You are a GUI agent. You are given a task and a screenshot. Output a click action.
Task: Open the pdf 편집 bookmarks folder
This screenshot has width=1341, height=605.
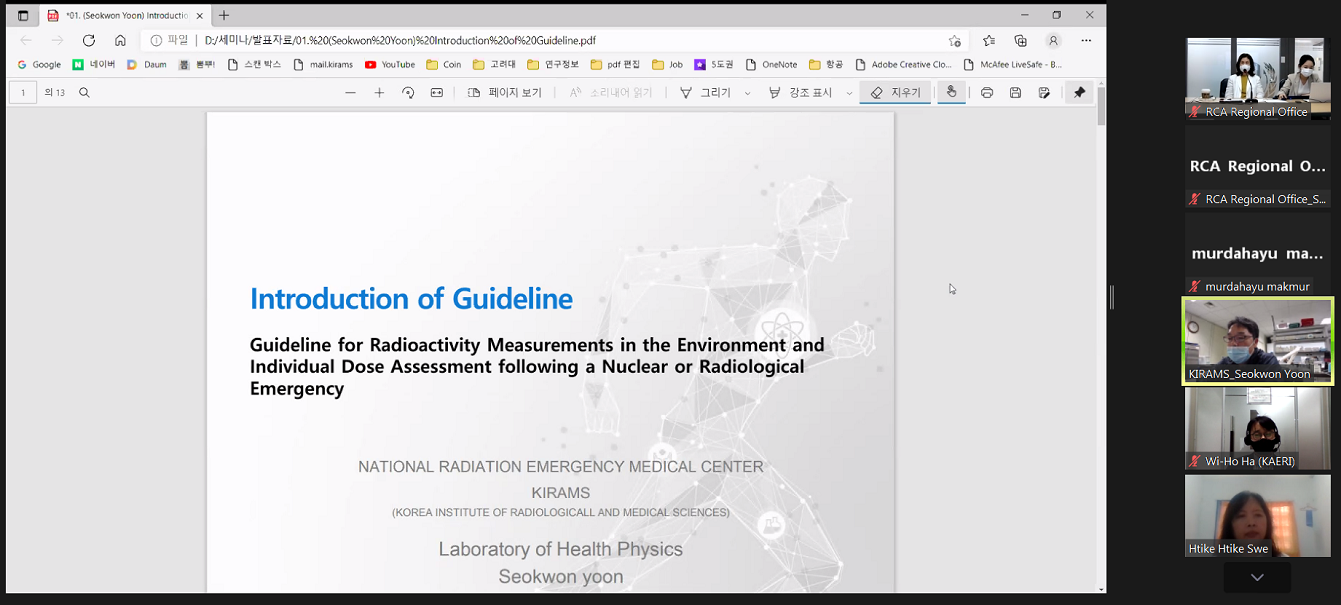click(x=615, y=65)
